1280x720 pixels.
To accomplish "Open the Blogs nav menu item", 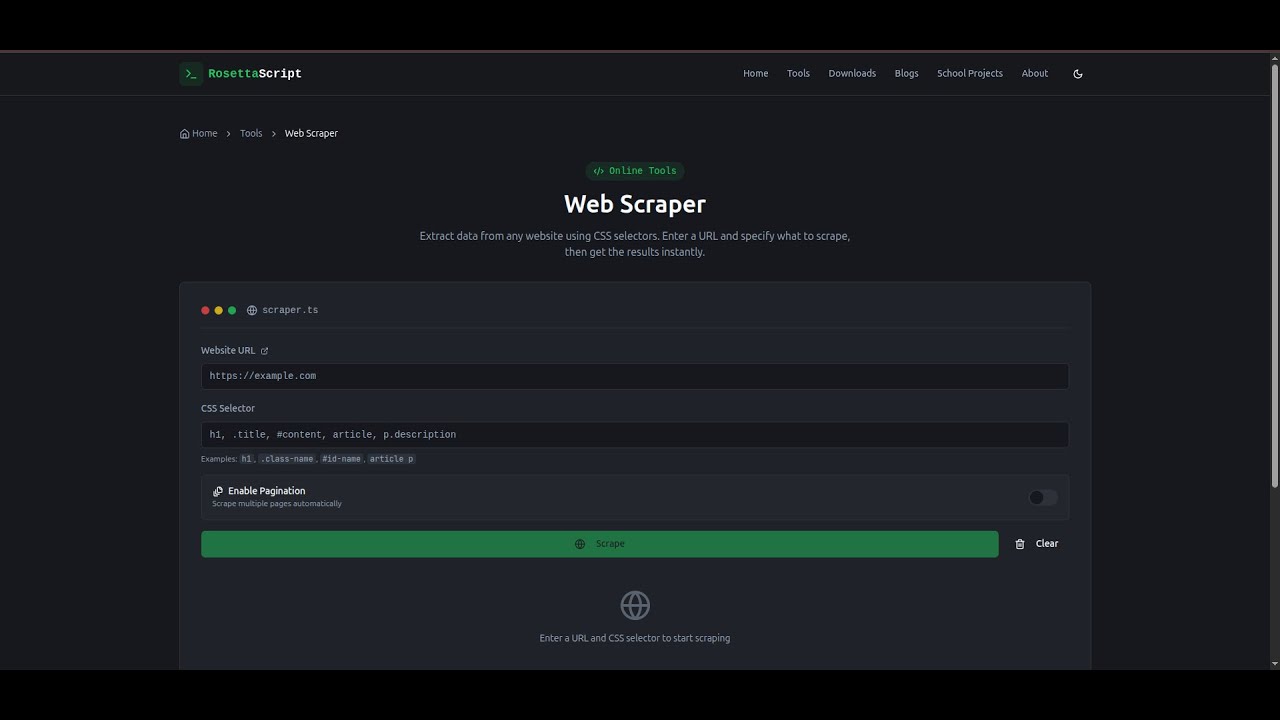I will [907, 74].
